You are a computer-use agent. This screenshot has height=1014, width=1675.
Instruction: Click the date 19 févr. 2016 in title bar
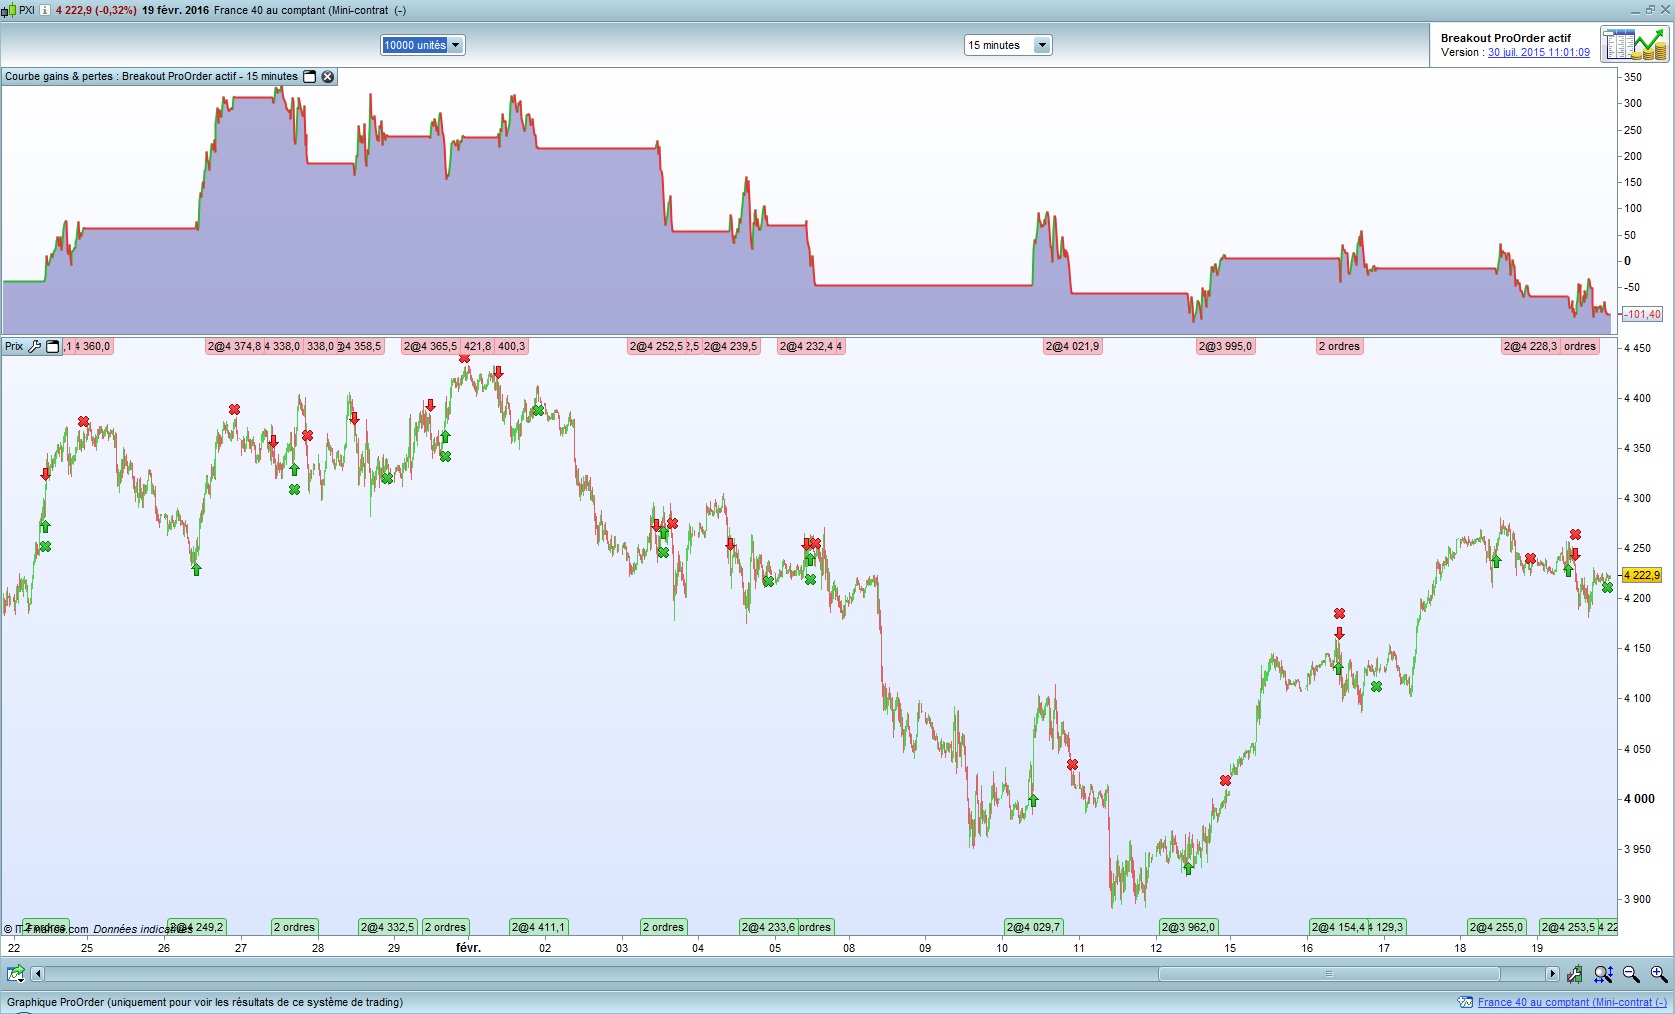pos(176,10)
